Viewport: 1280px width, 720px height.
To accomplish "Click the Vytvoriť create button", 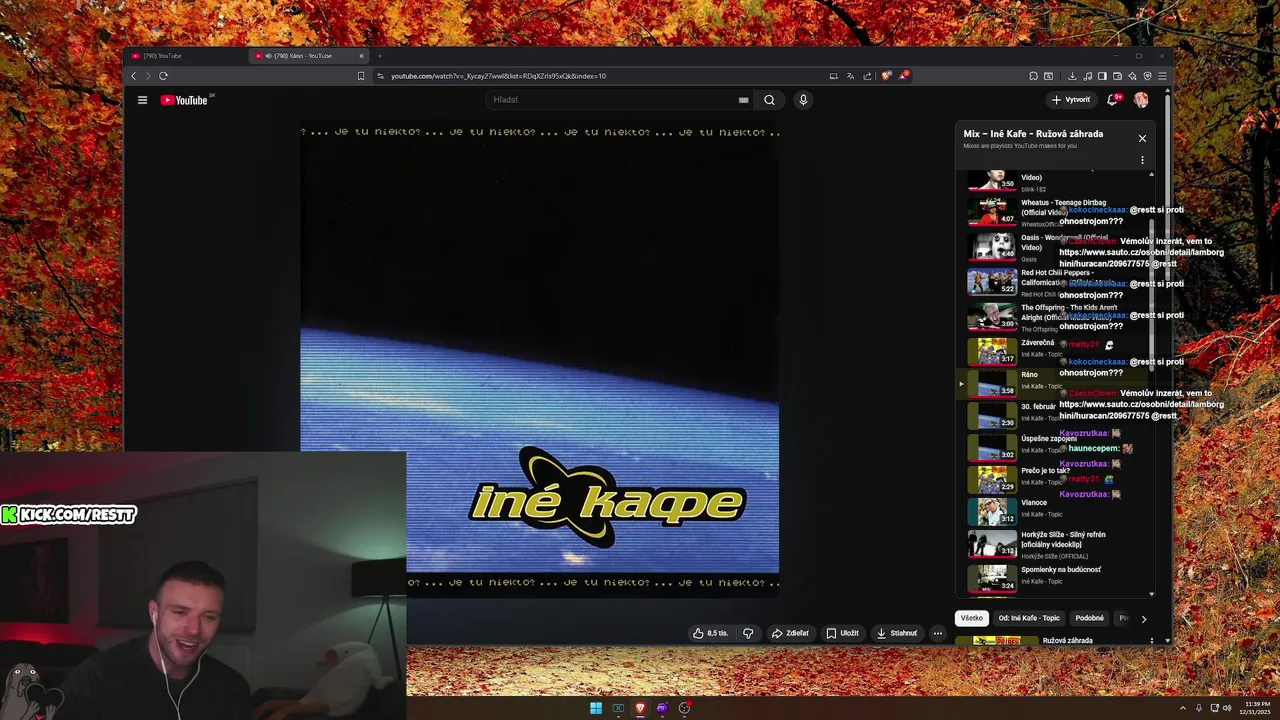I will pyautogui.click(x=1071, y=100).
